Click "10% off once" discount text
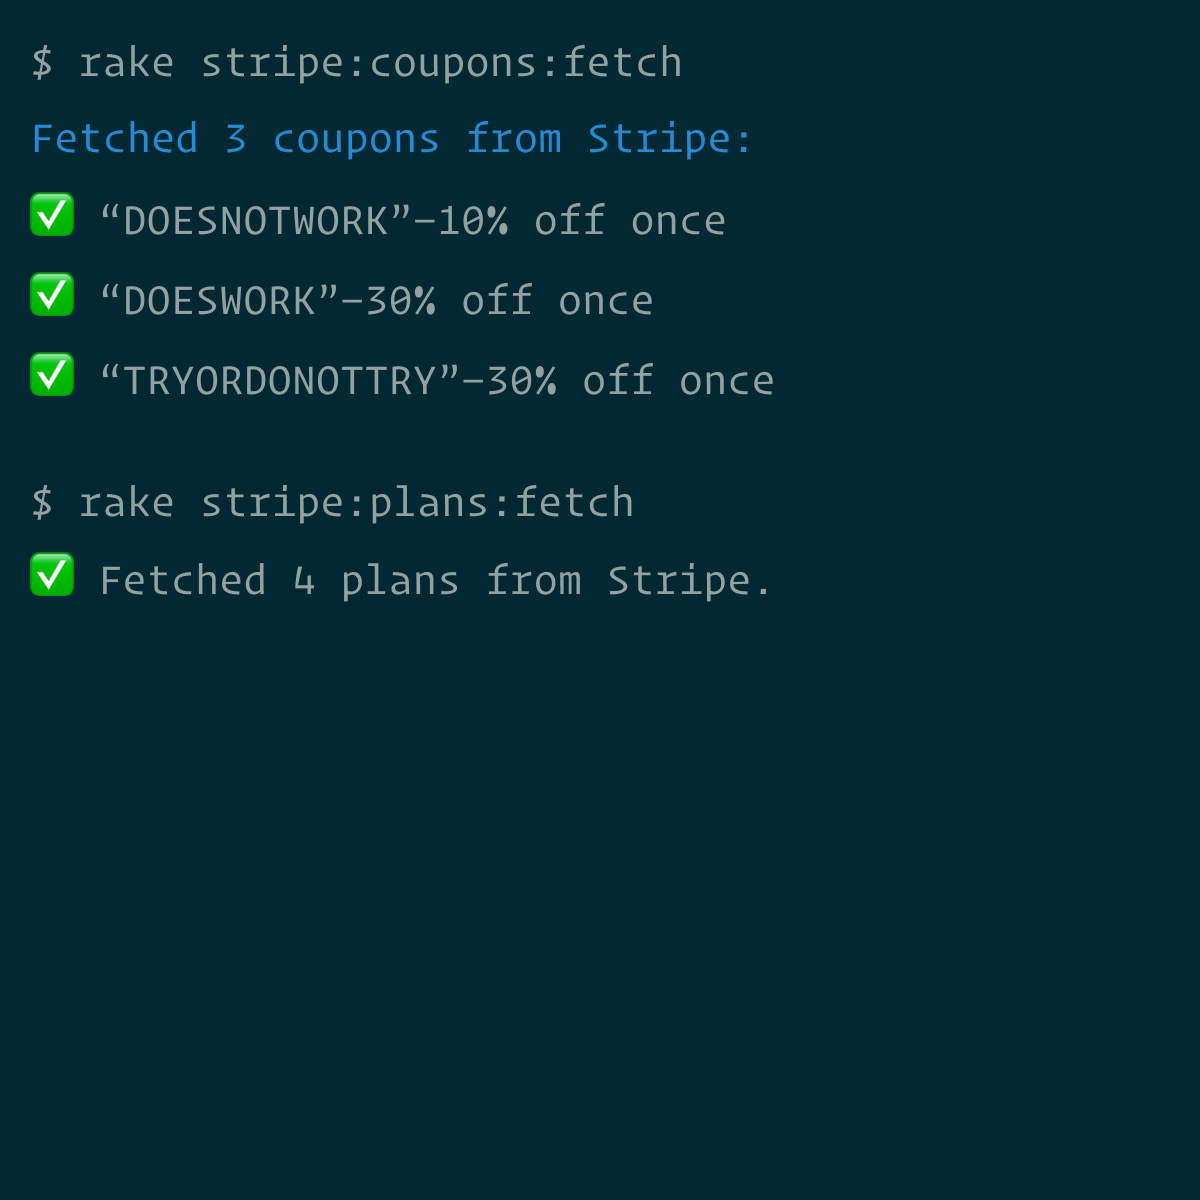Screen dimensions: 1200x1200 point(582,221)
